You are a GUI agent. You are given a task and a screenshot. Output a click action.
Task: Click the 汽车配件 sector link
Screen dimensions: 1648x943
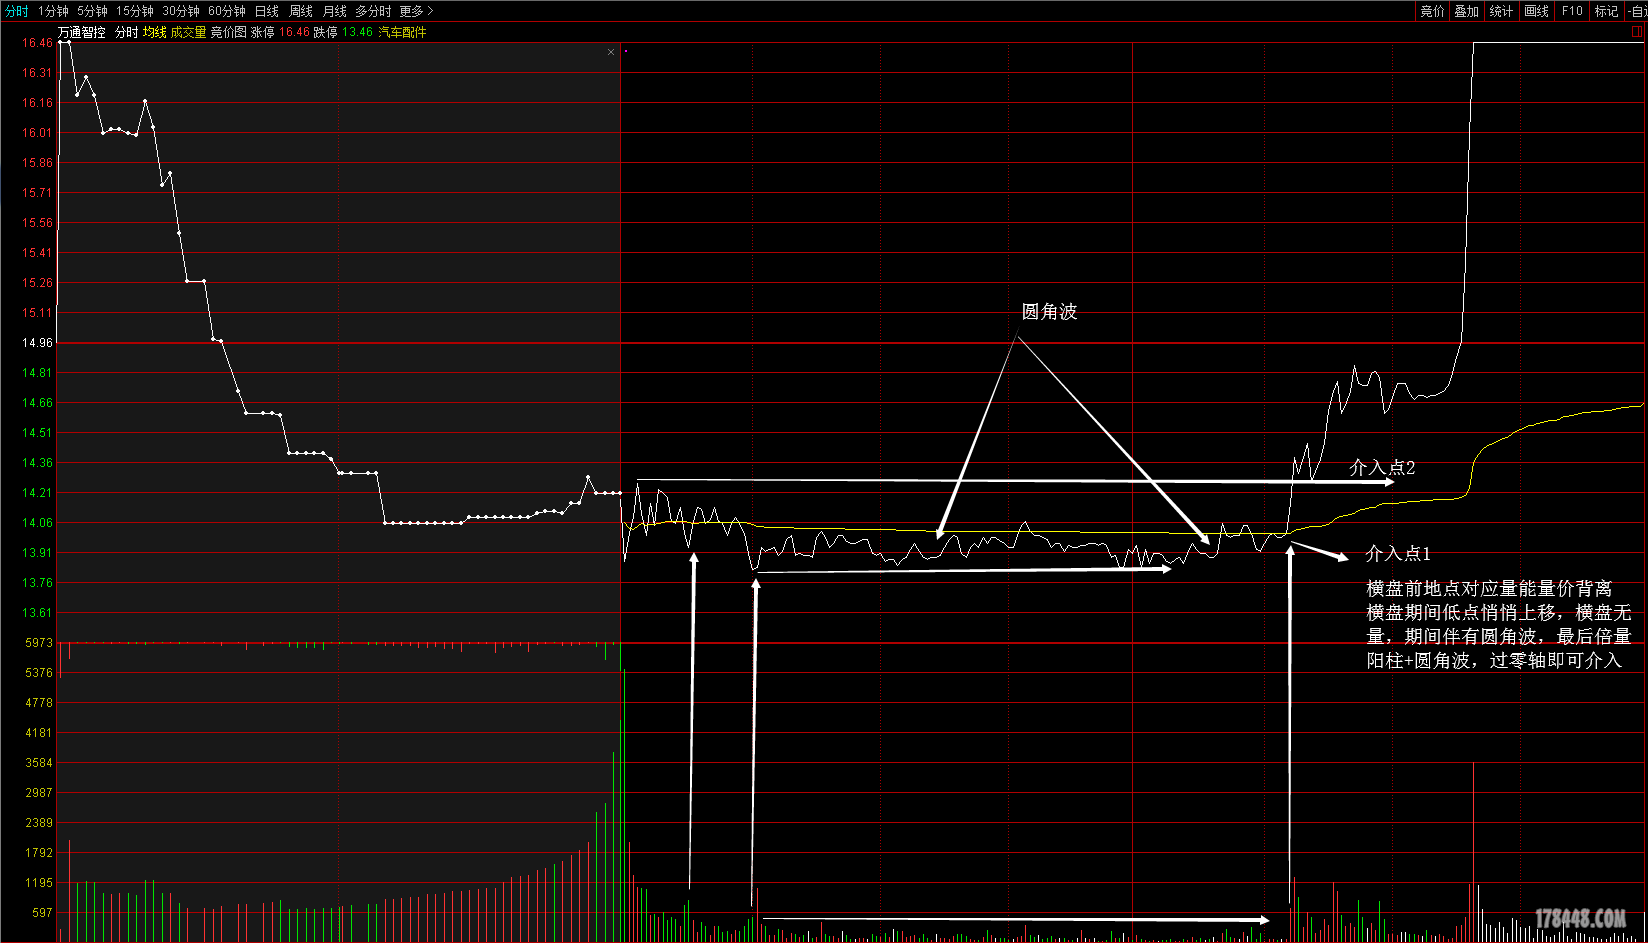click(x=402, y=32)
